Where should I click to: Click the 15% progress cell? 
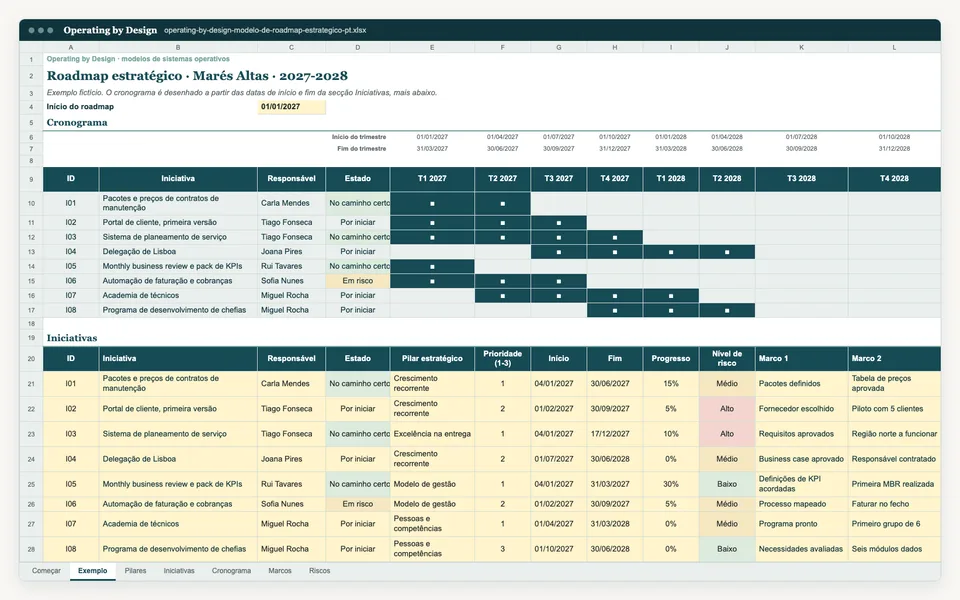(671, 384)
